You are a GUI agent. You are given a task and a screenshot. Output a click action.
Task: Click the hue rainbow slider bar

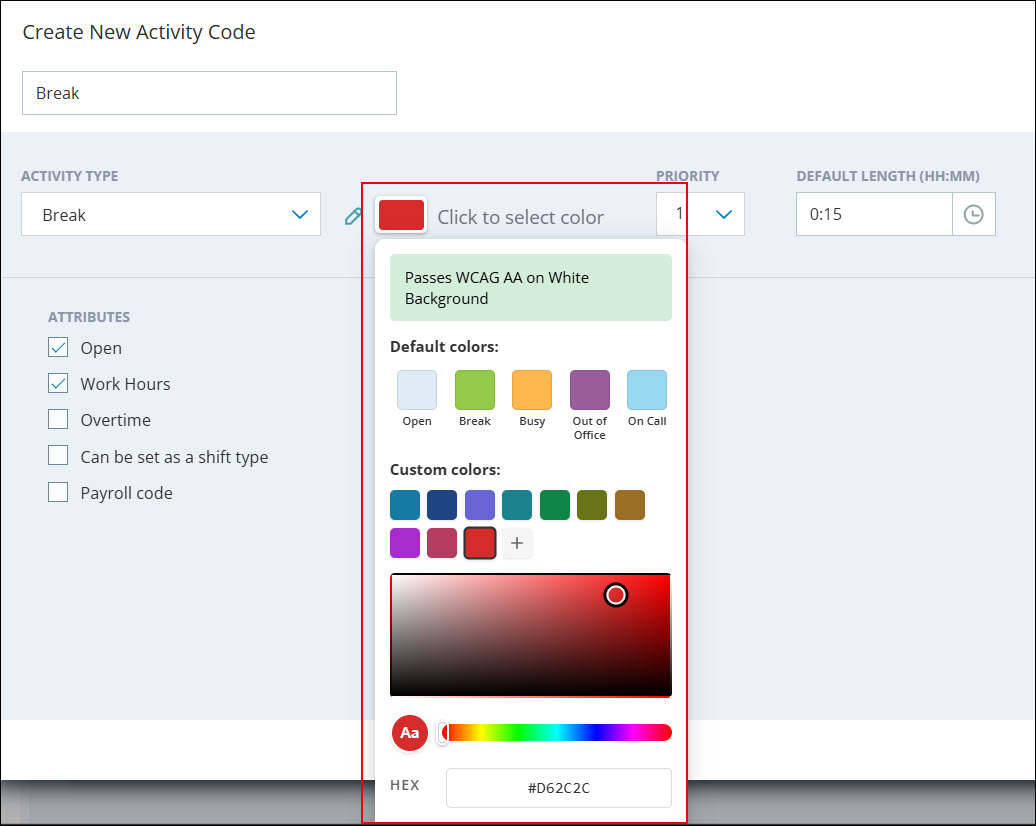pos(558,733)
